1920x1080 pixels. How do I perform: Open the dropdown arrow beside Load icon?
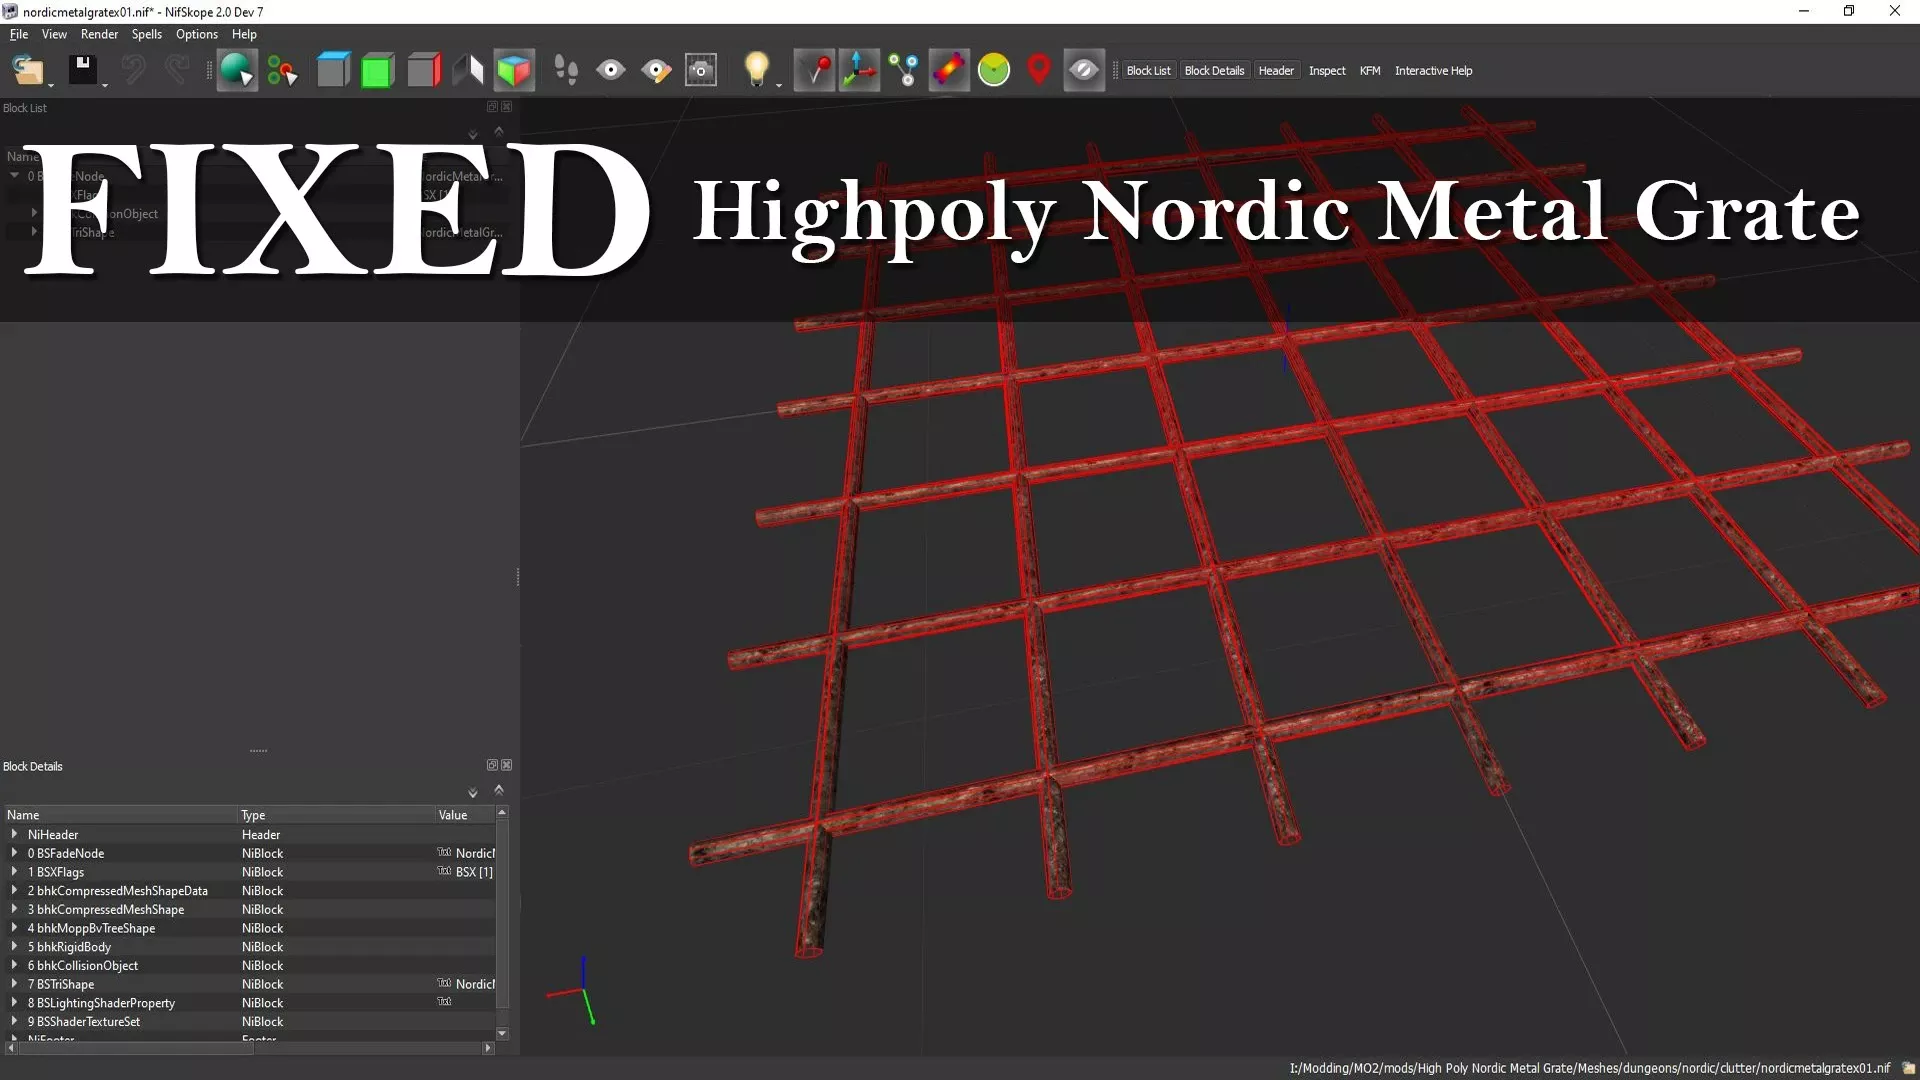(x=51, y=85)
